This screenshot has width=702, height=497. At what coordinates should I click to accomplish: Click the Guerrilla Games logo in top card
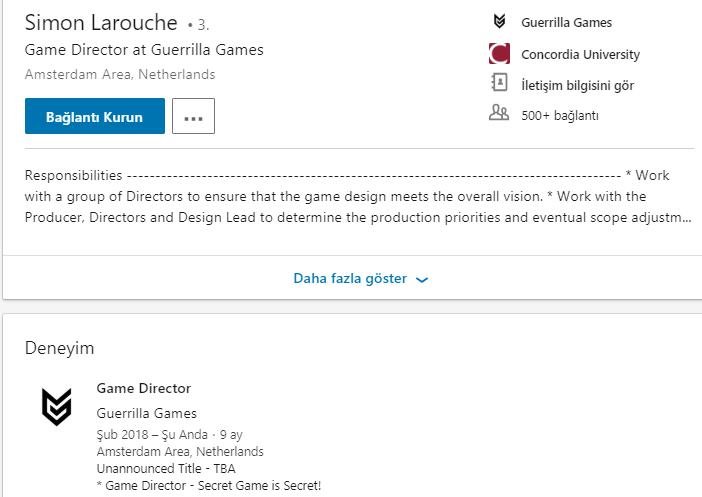click(x=499, y=21)
